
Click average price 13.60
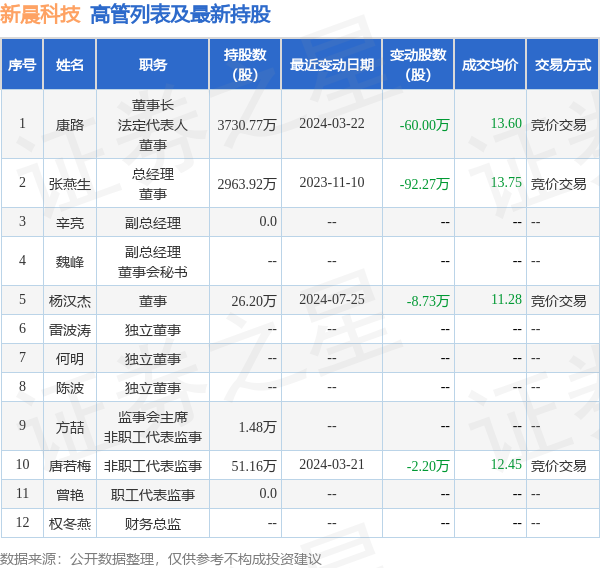coord(506,123)
